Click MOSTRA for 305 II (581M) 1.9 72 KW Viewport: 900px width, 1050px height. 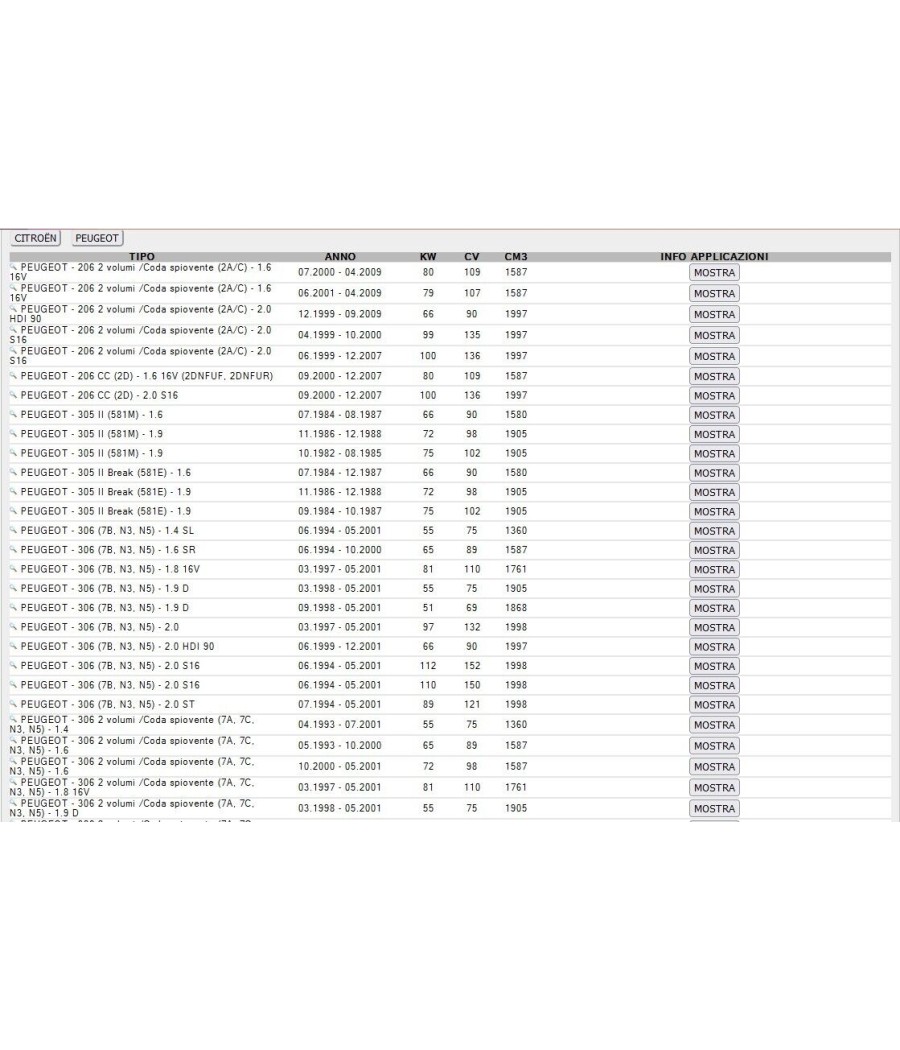(x=714, y=434)
